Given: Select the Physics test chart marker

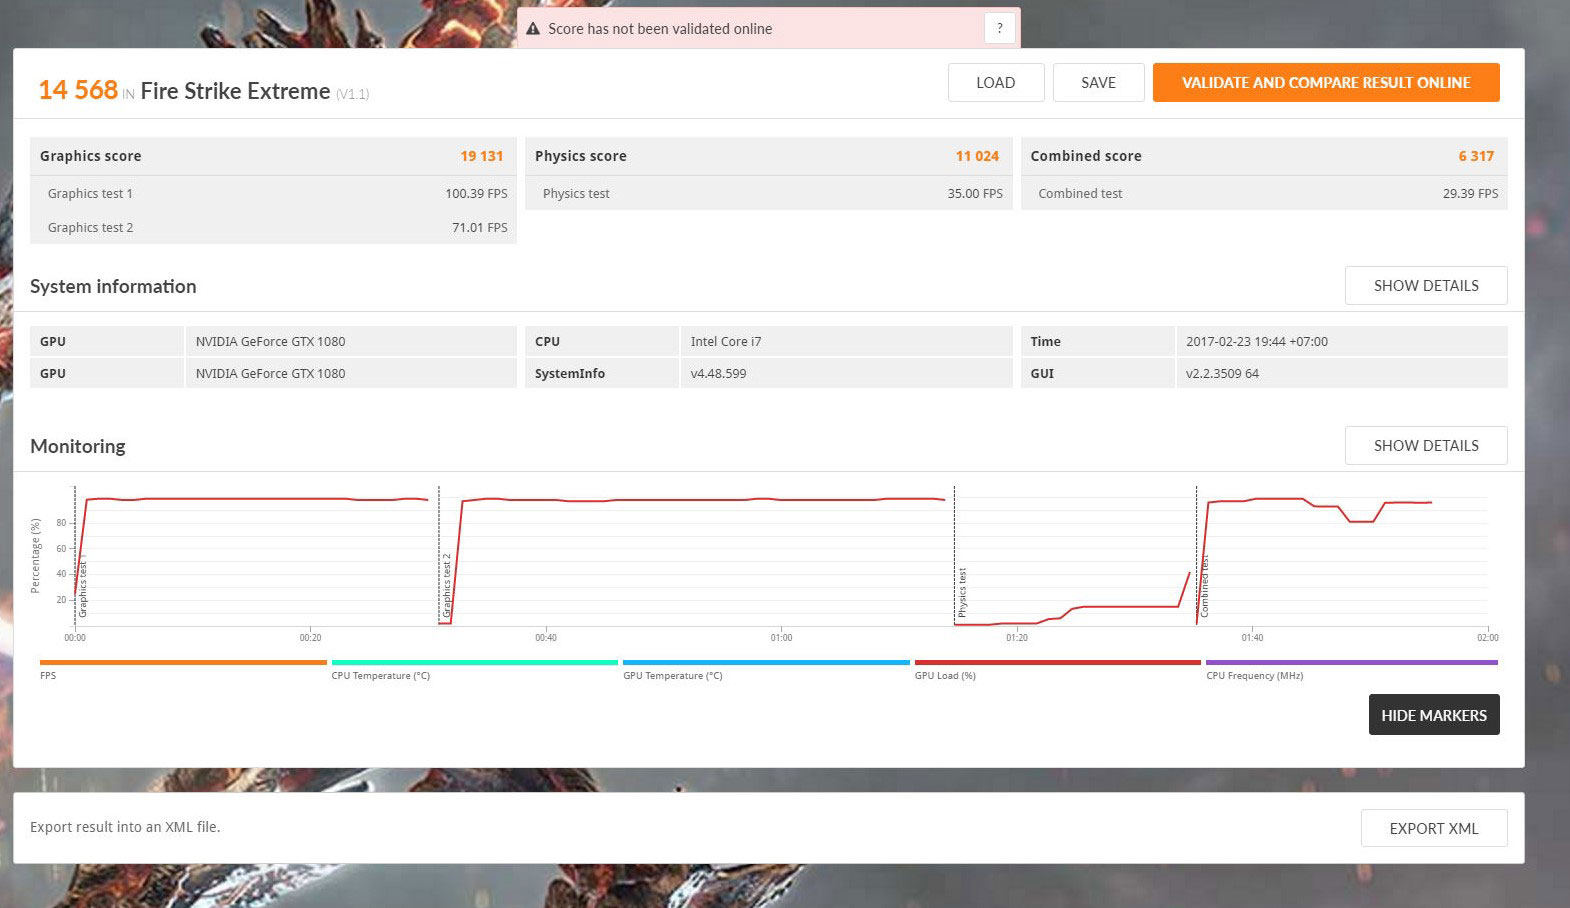Looking at the screenshot, I should 962,592.
